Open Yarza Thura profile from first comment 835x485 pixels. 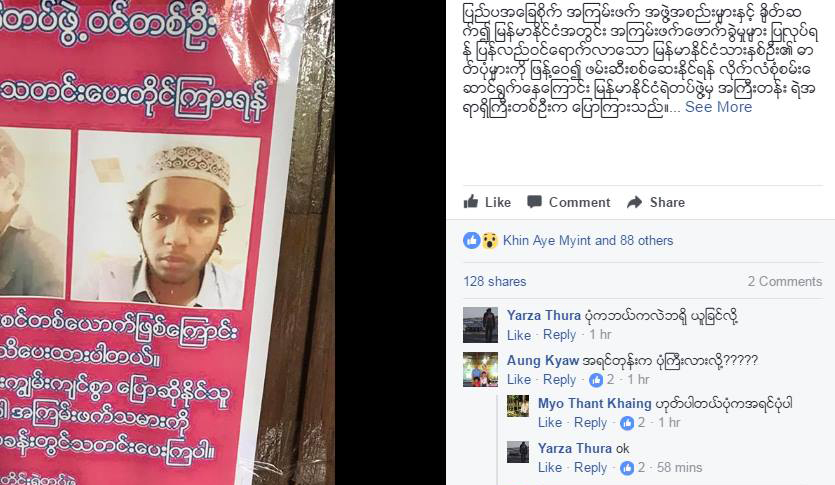(x=544, y=315)
